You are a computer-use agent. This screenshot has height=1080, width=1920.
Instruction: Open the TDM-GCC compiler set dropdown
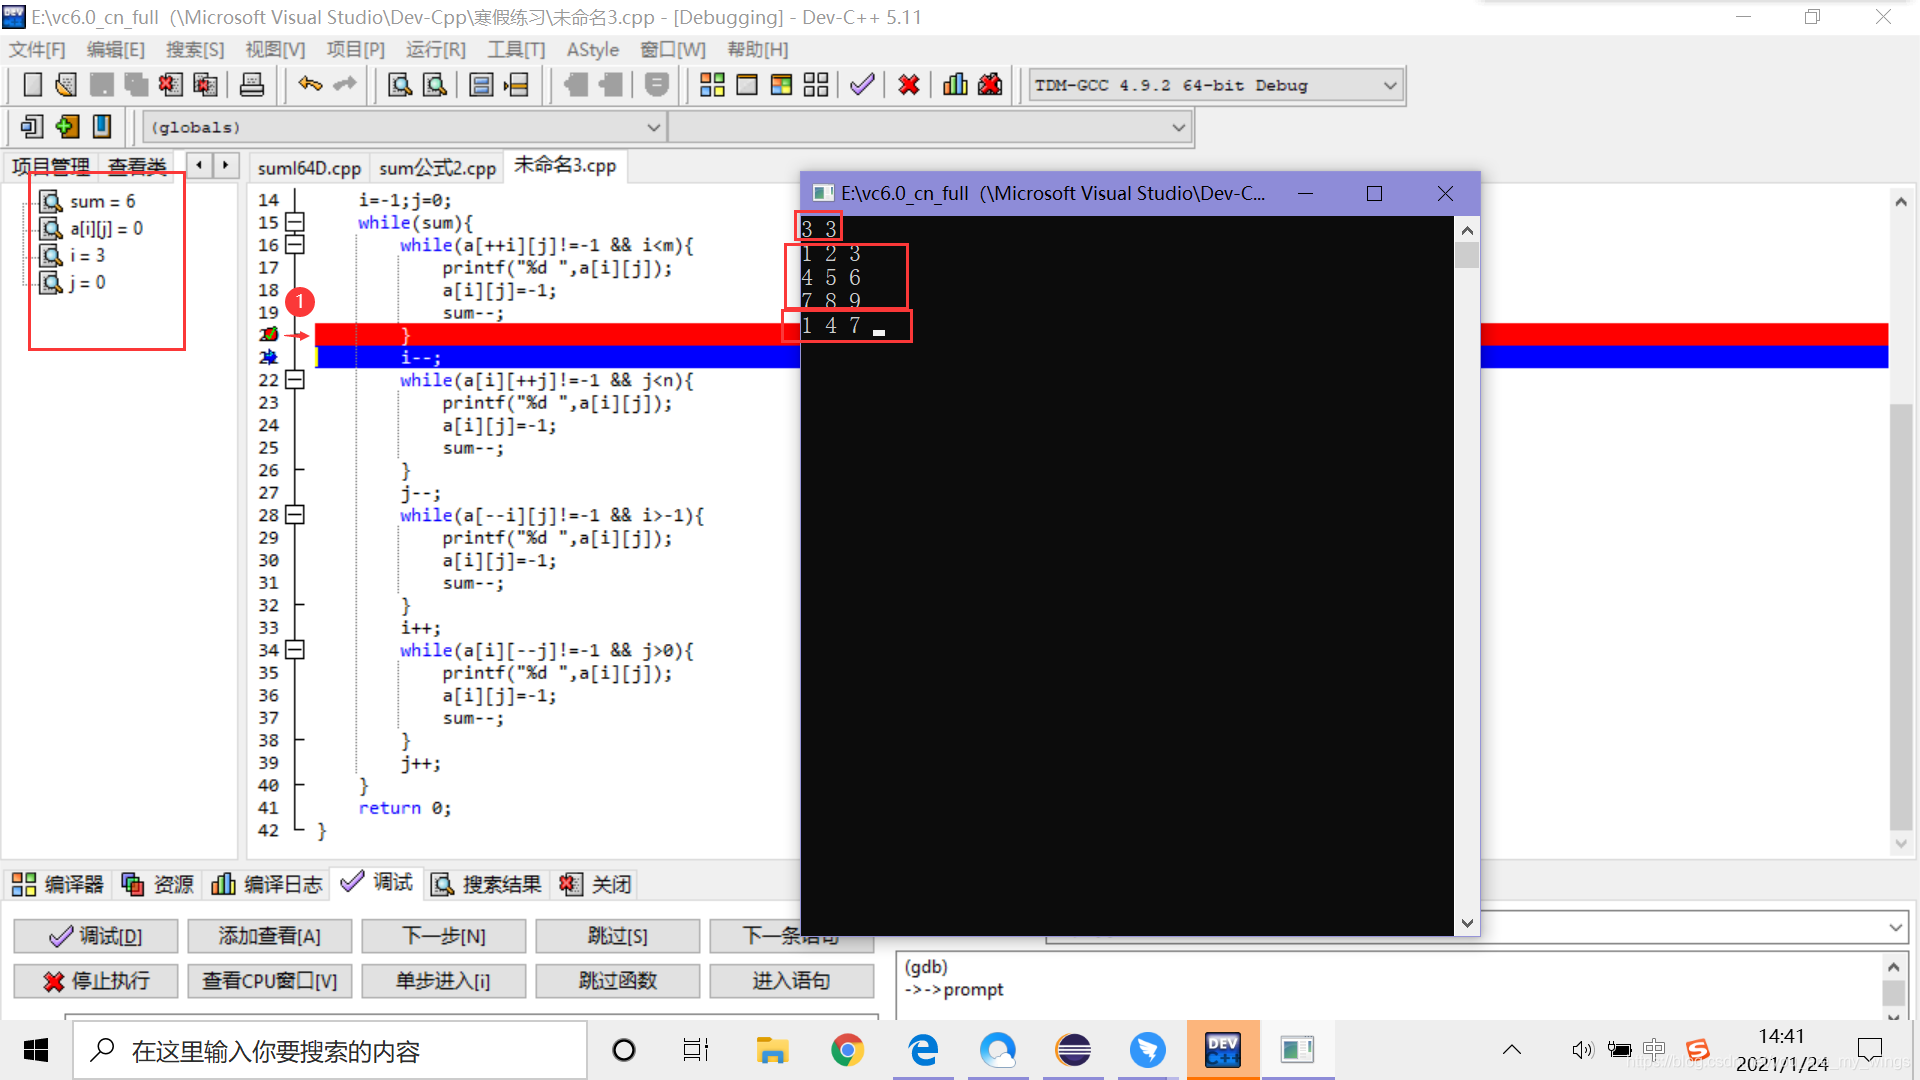1389,86
